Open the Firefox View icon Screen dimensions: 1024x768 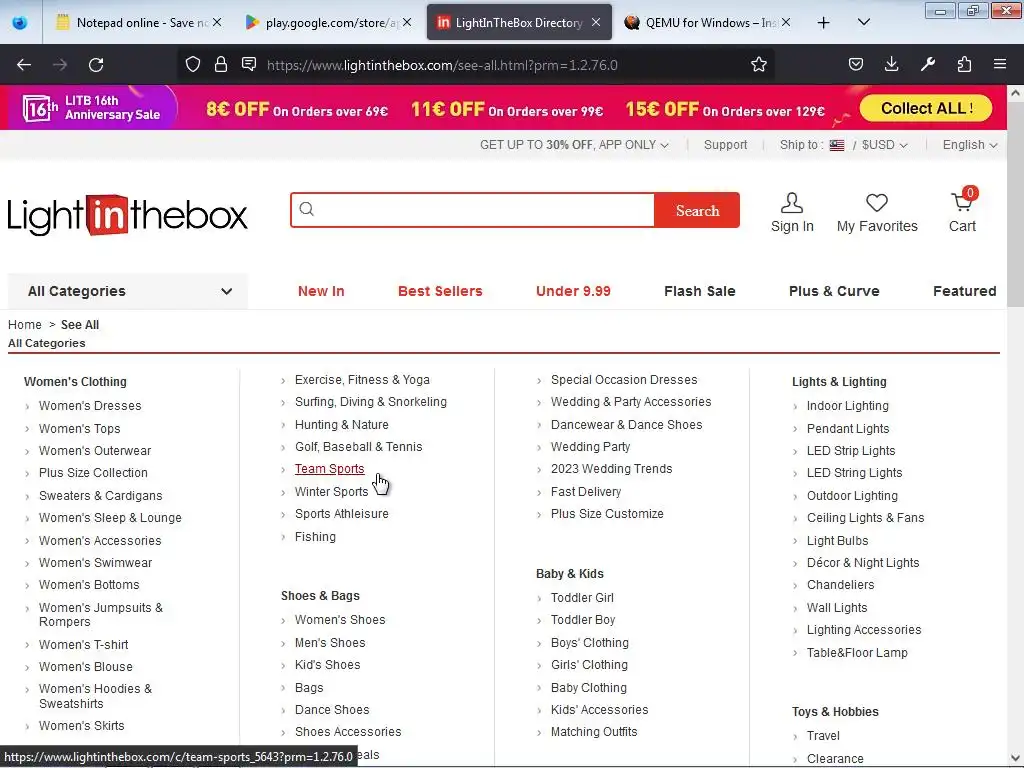pos(20,23)
